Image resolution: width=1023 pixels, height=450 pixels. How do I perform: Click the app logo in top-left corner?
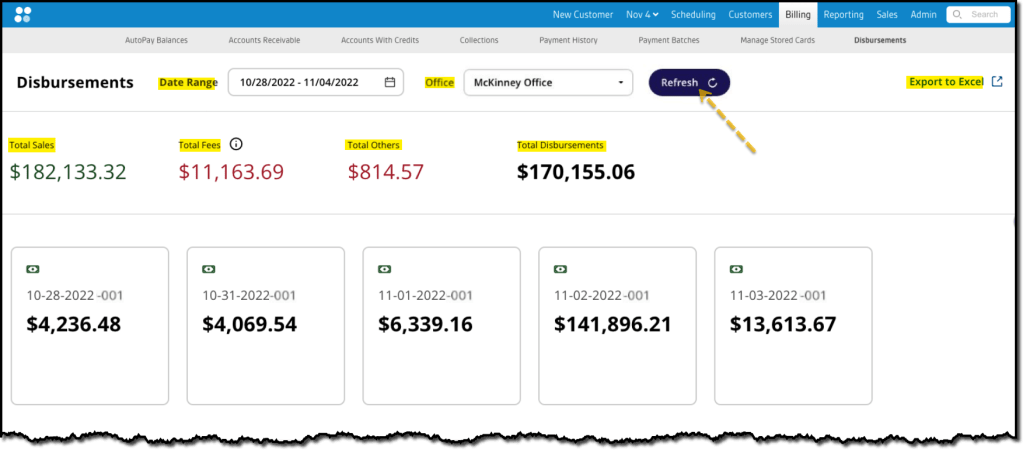pos(23,14)
